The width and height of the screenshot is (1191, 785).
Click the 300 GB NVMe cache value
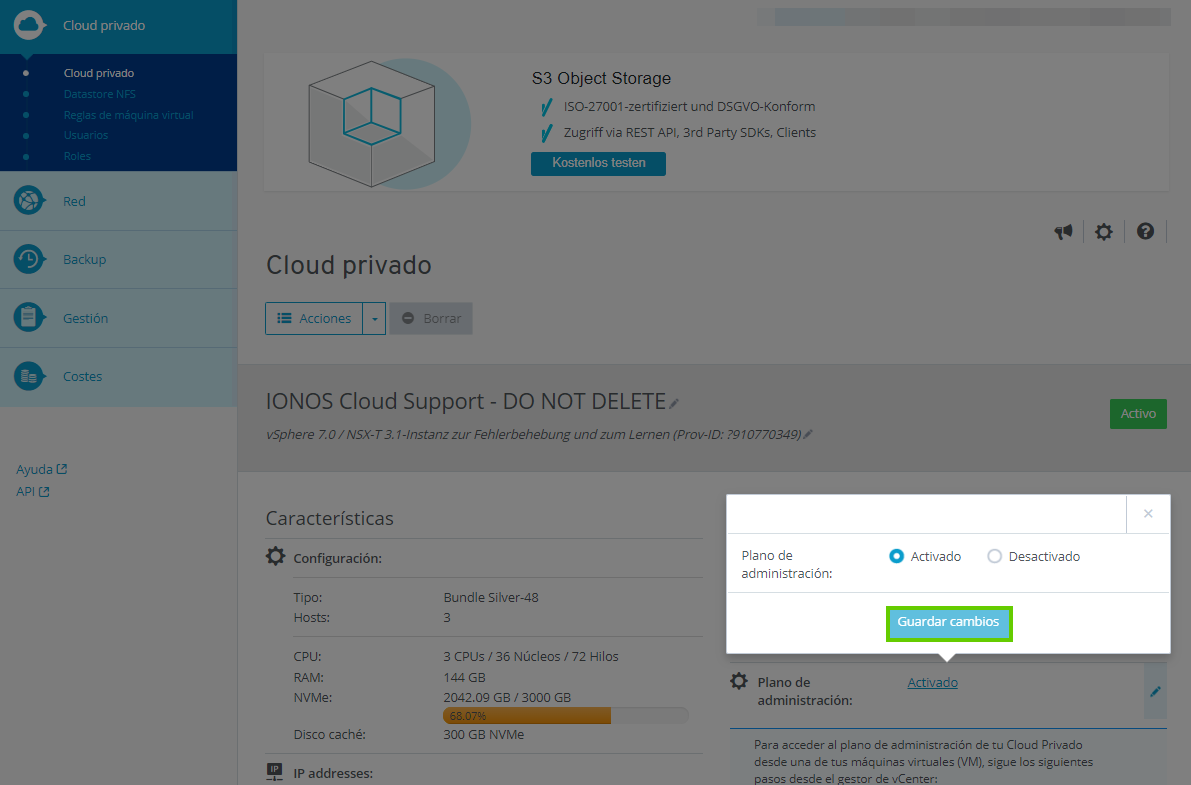tap(484, 735)
